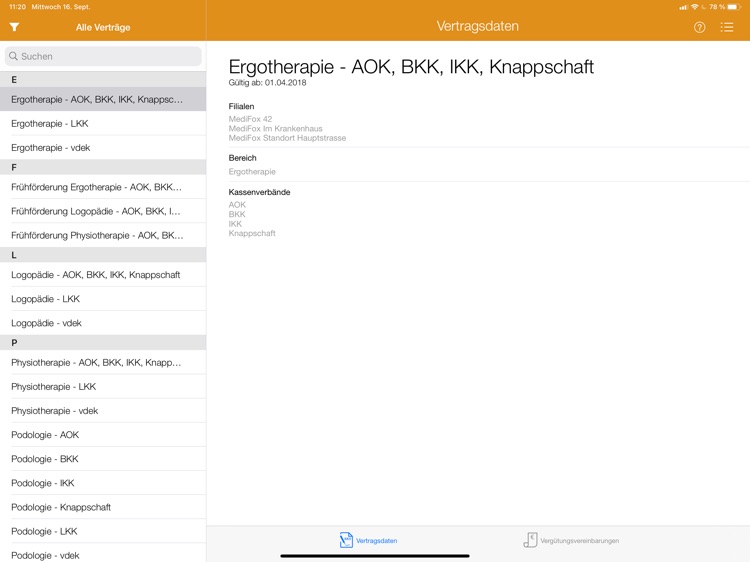
Task: Click the search magnifier icon
Action: click(x=13, y=56)
